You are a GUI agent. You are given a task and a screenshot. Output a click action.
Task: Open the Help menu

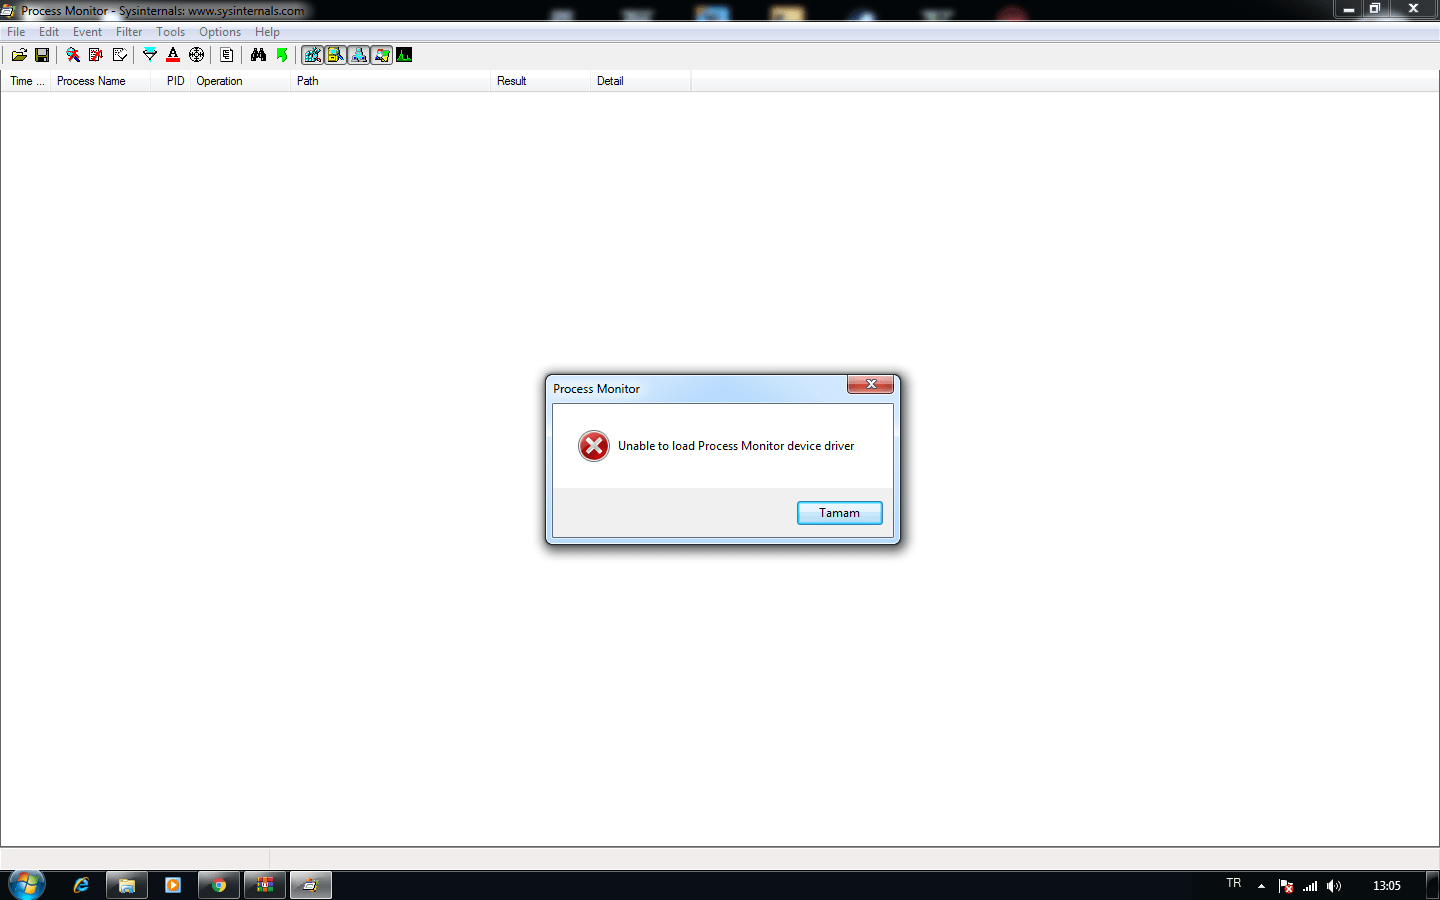point(267,32)
